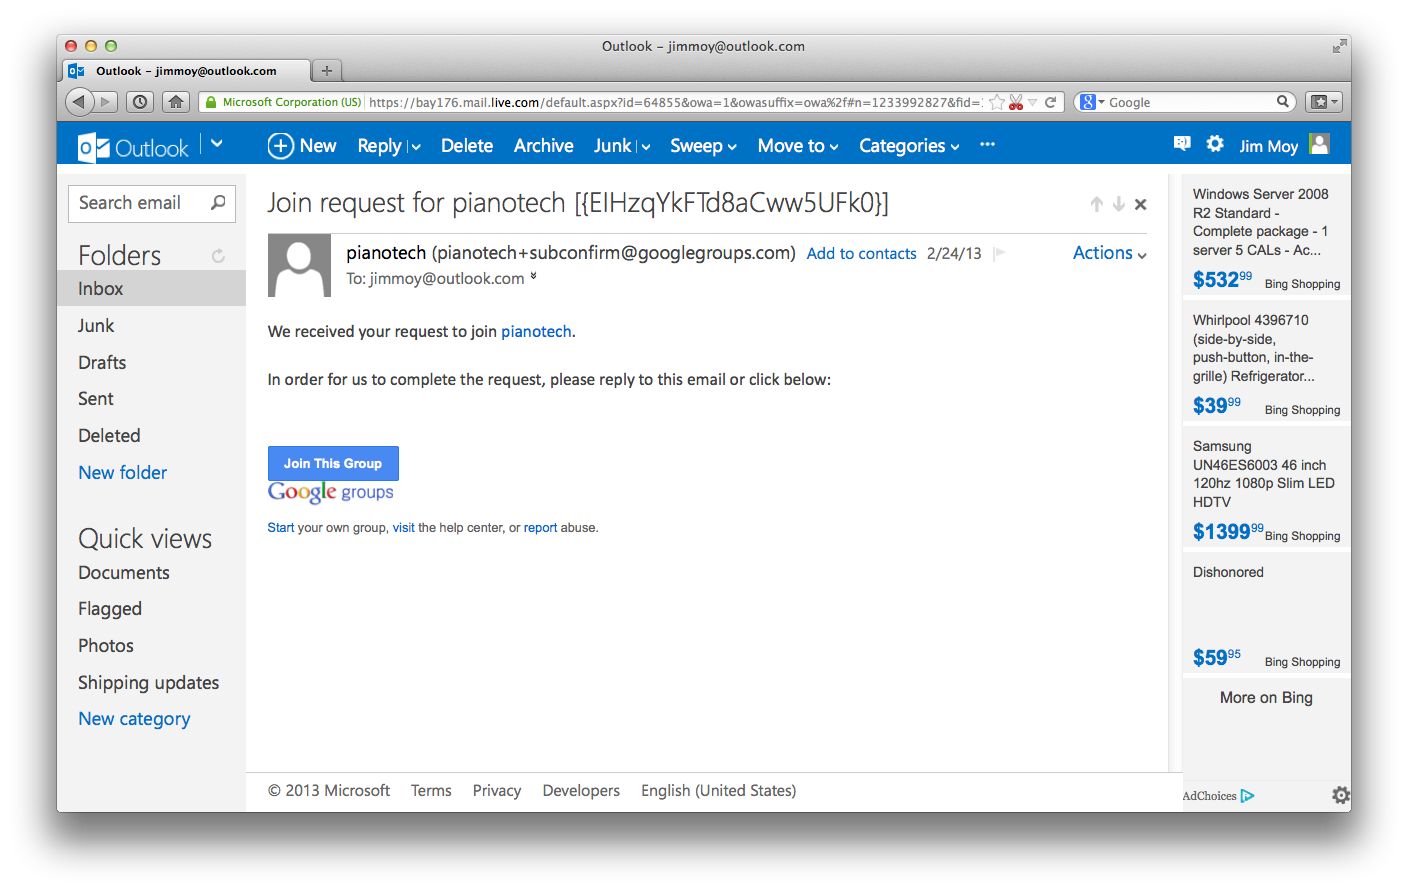Open the Flagged quick view
This screenshot has height=891, width=1408.
[110, 609]
